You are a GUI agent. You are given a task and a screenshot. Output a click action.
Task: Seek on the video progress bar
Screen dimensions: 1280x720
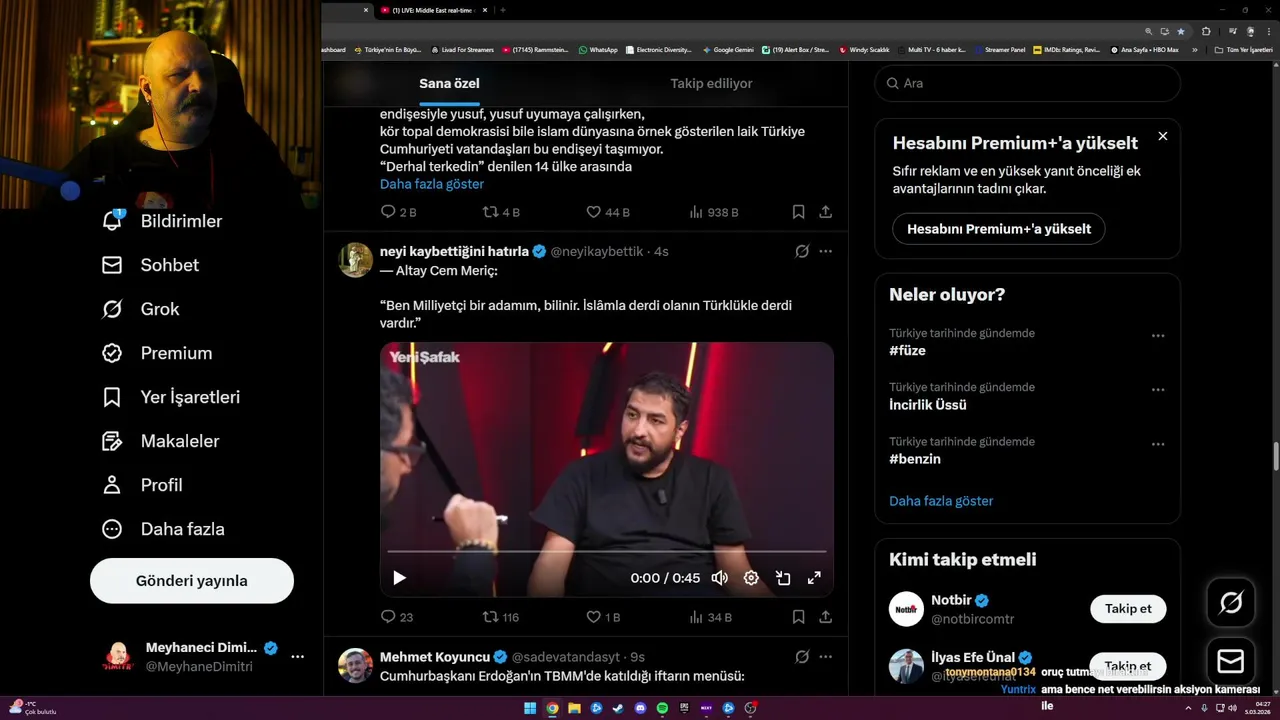[607, 551]
